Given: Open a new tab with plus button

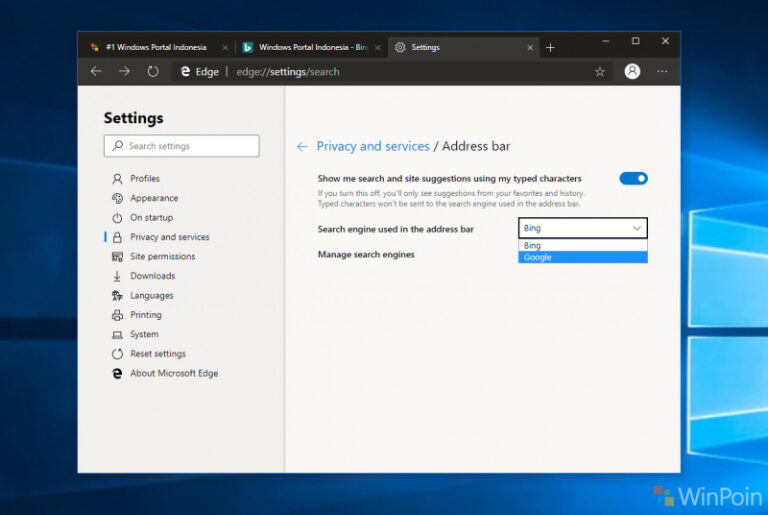Looking at the screenshot, I should (x=550, y=48).
